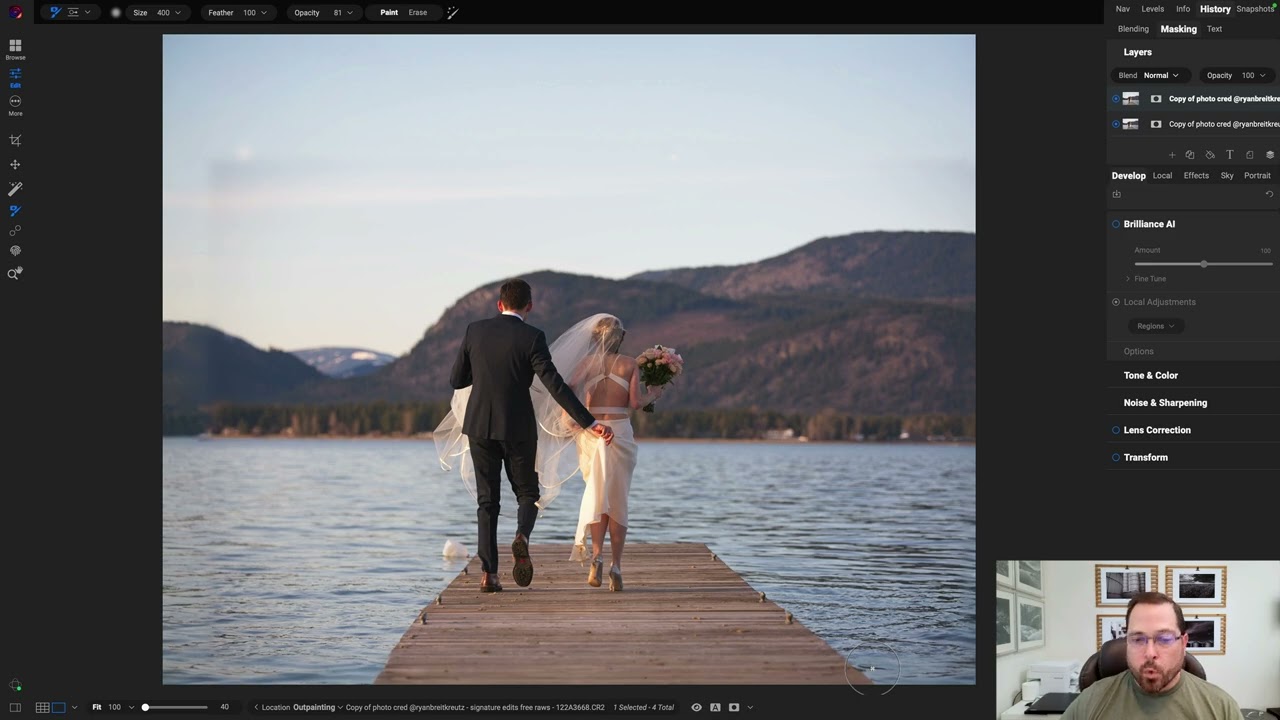
Task: Open the Levels panel tab
Action: pos(1153,9)
